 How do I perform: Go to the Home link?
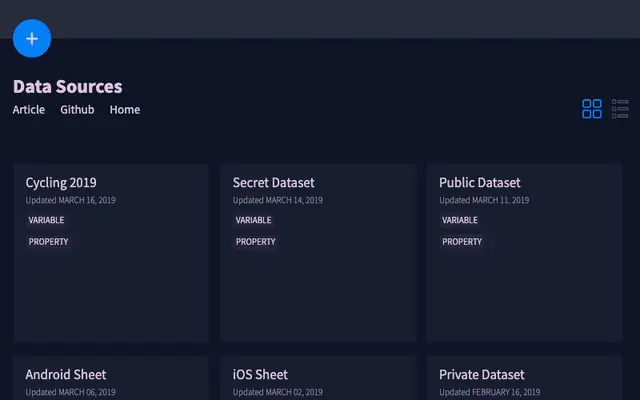point(125,110)
